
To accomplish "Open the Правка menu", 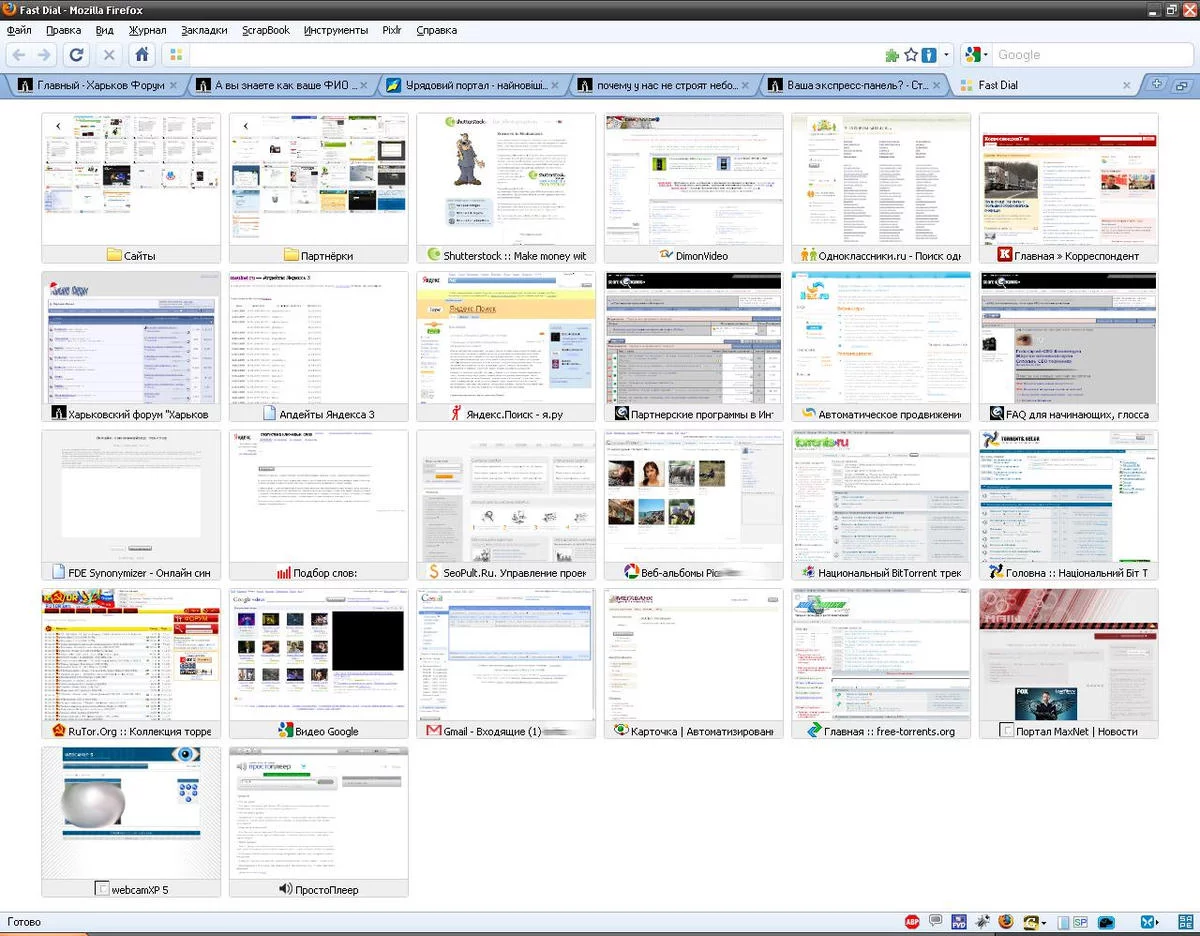I will (x=64, y=30).
